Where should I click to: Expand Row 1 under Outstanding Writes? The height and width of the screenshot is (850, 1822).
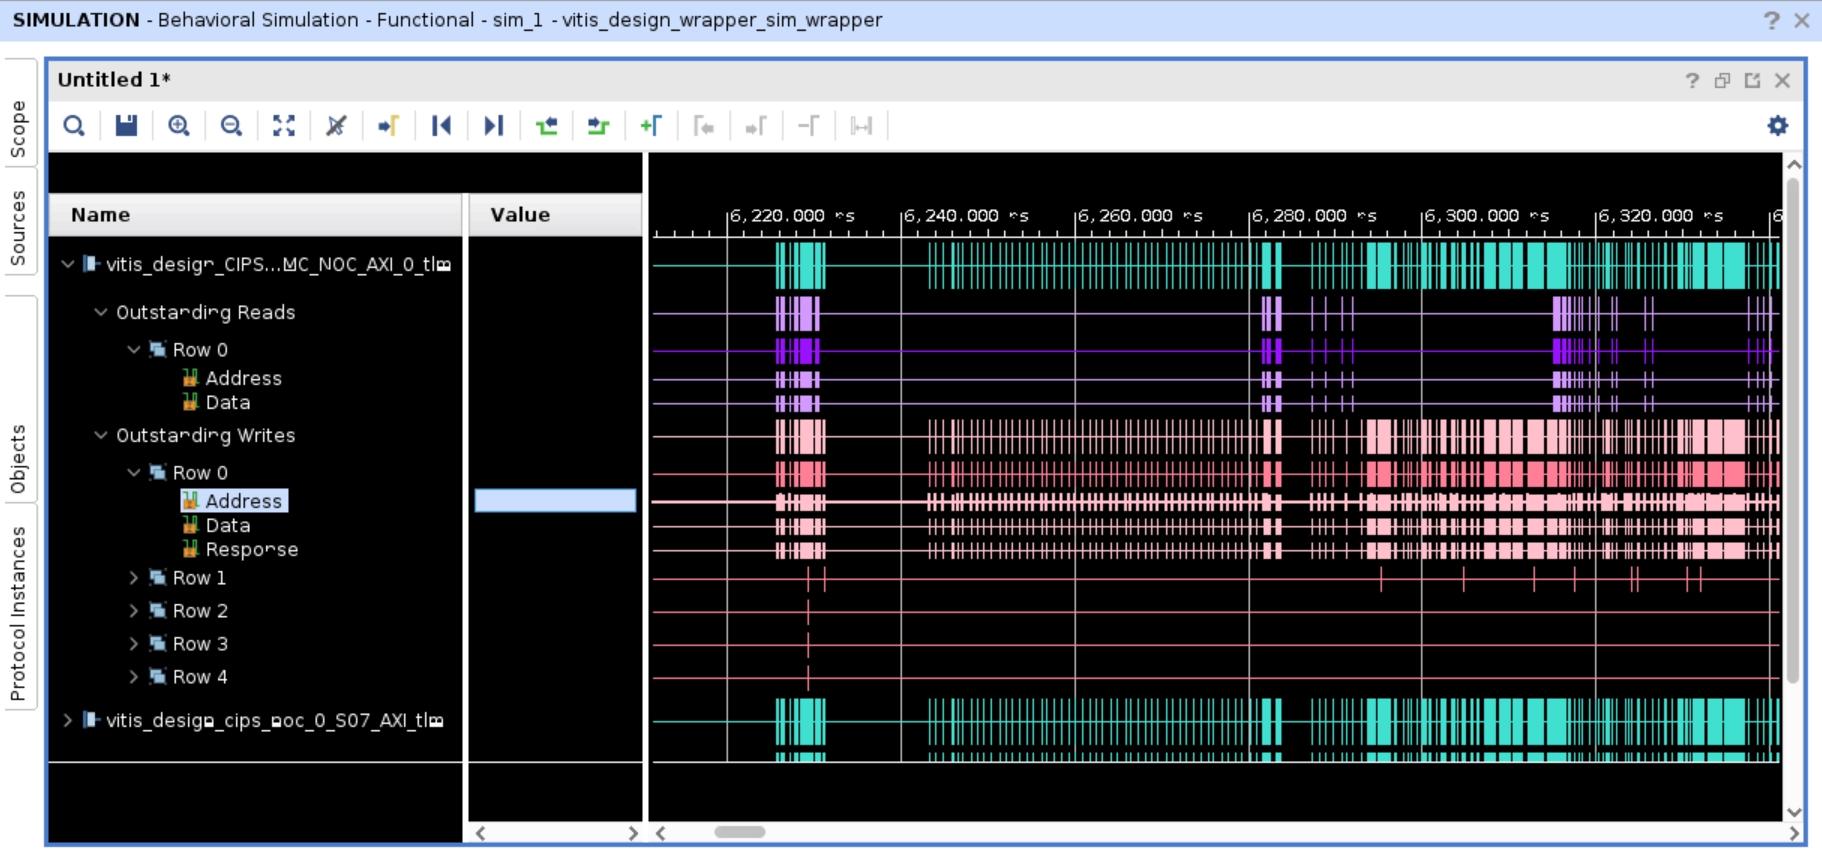134,578
